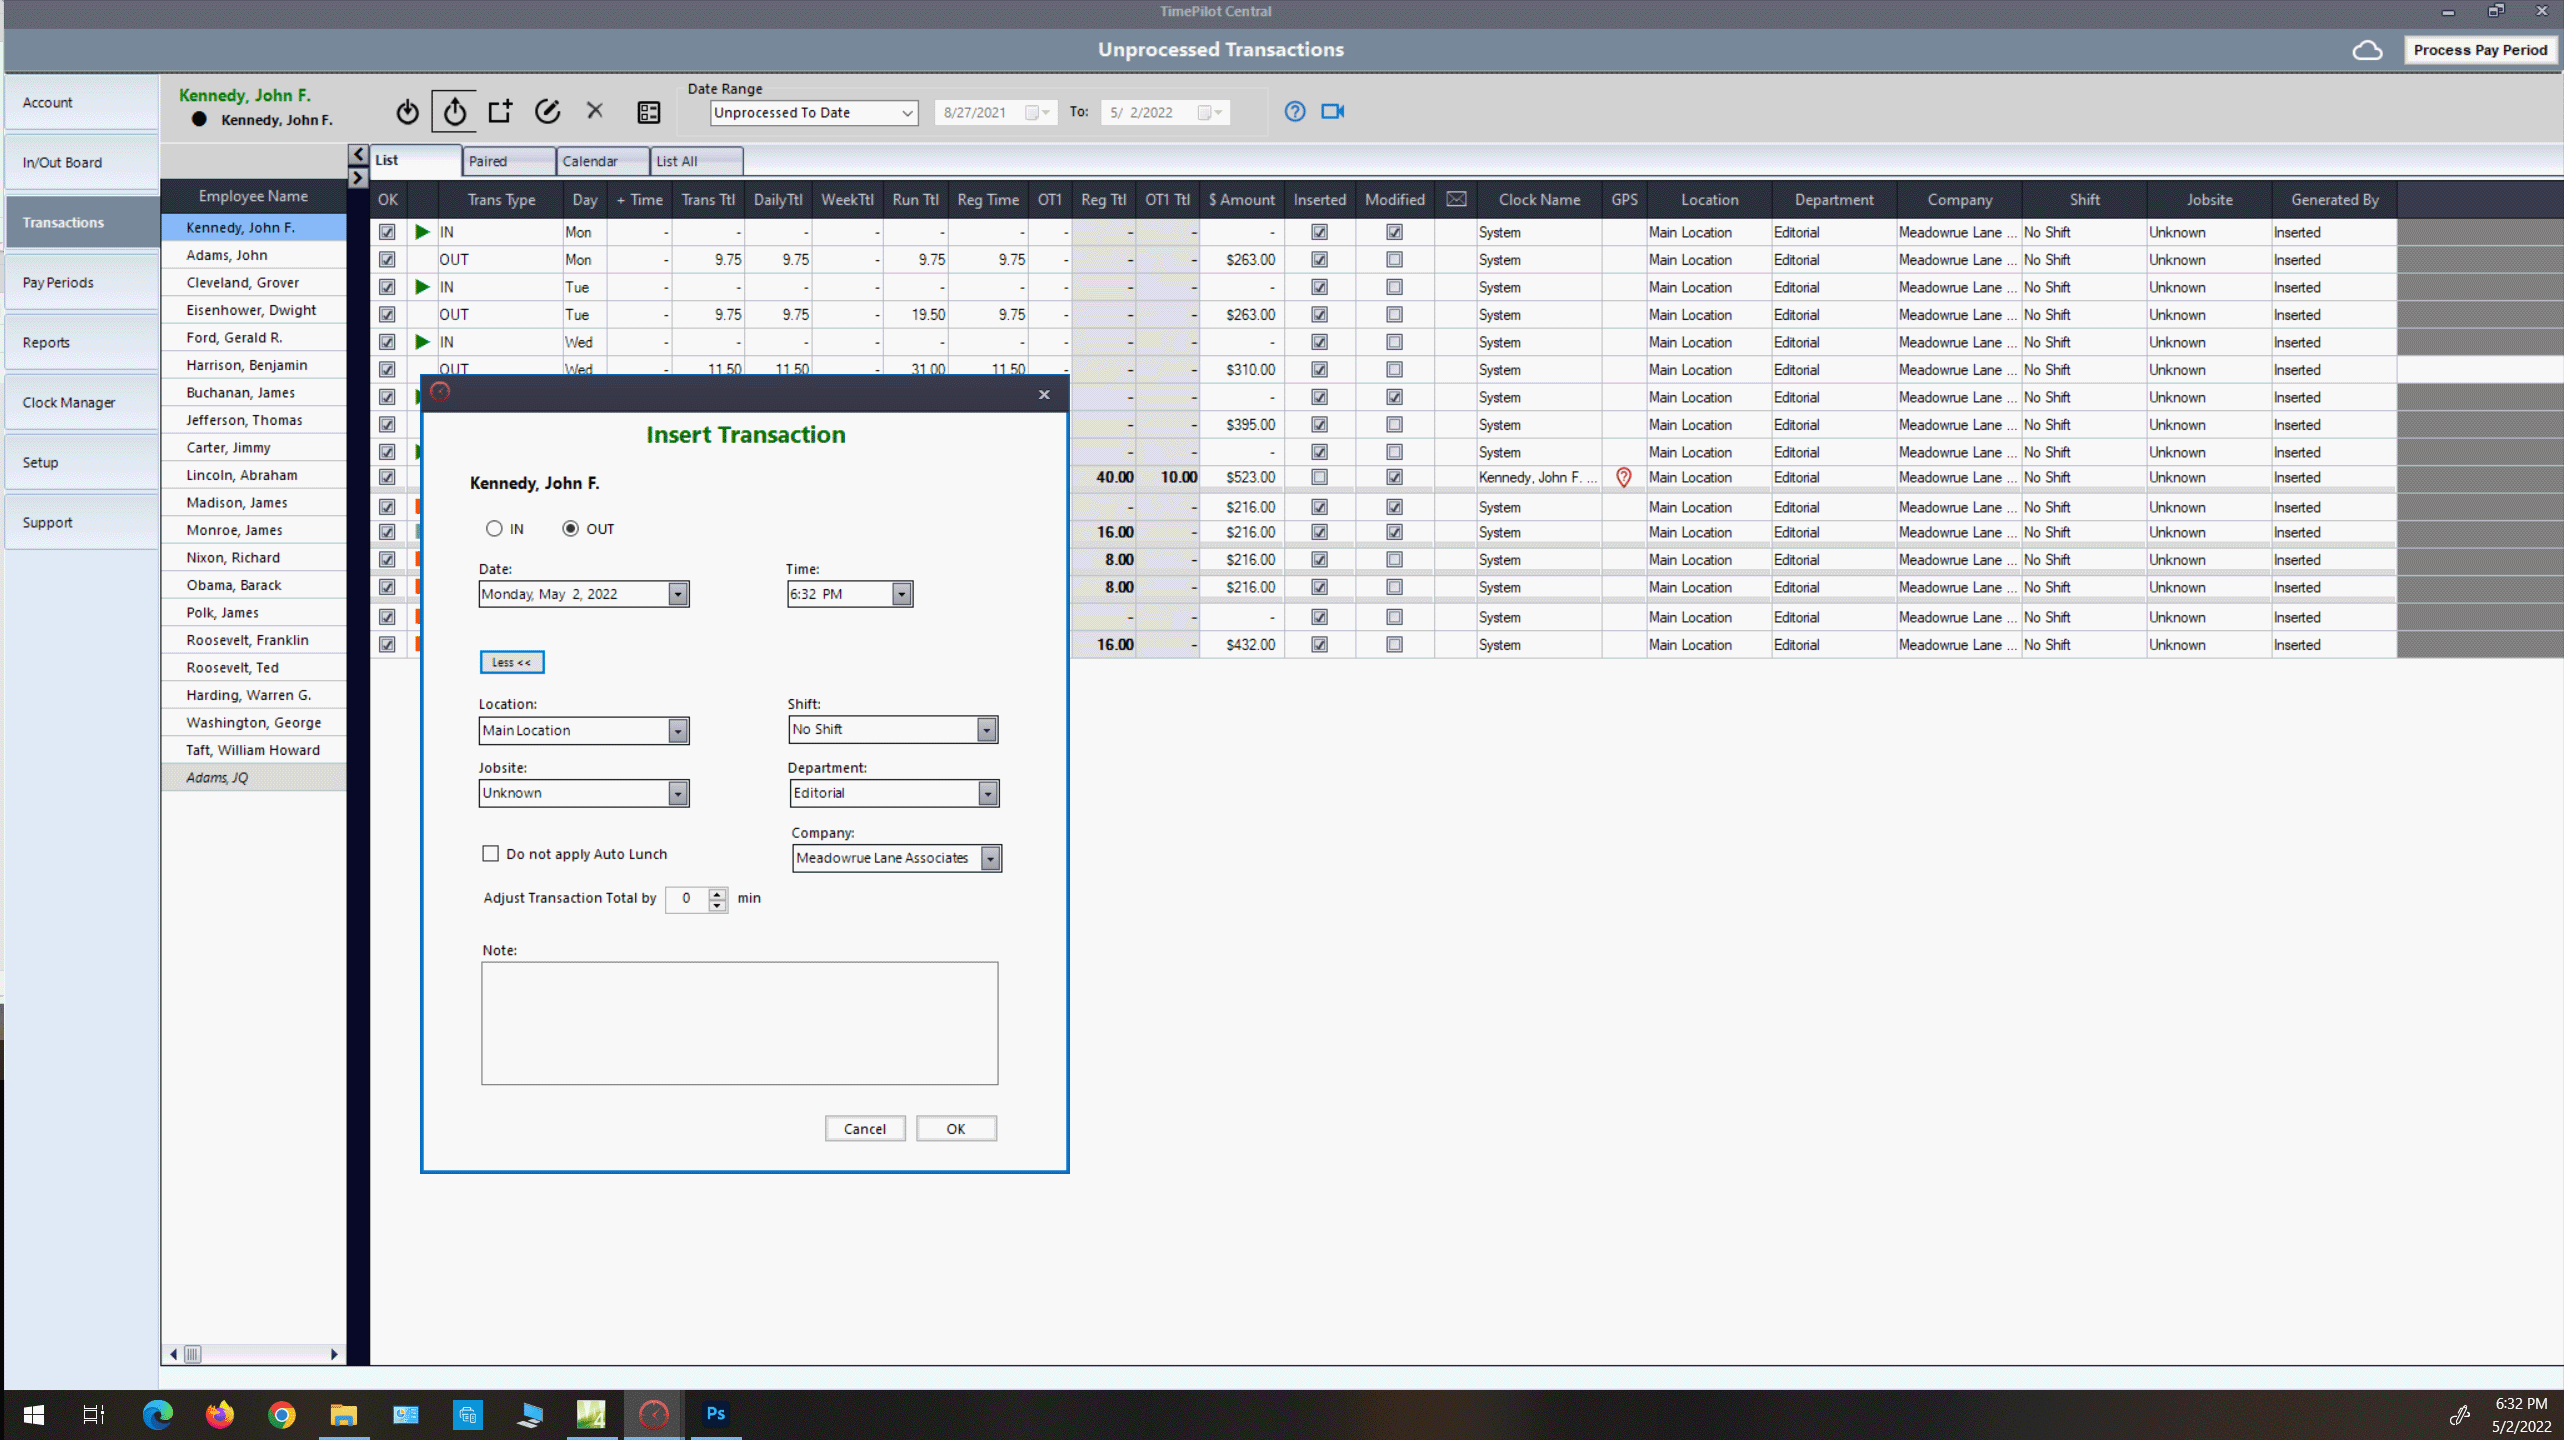
Task: Click the blue video camera icon
Action: [x=1332, y=111]
